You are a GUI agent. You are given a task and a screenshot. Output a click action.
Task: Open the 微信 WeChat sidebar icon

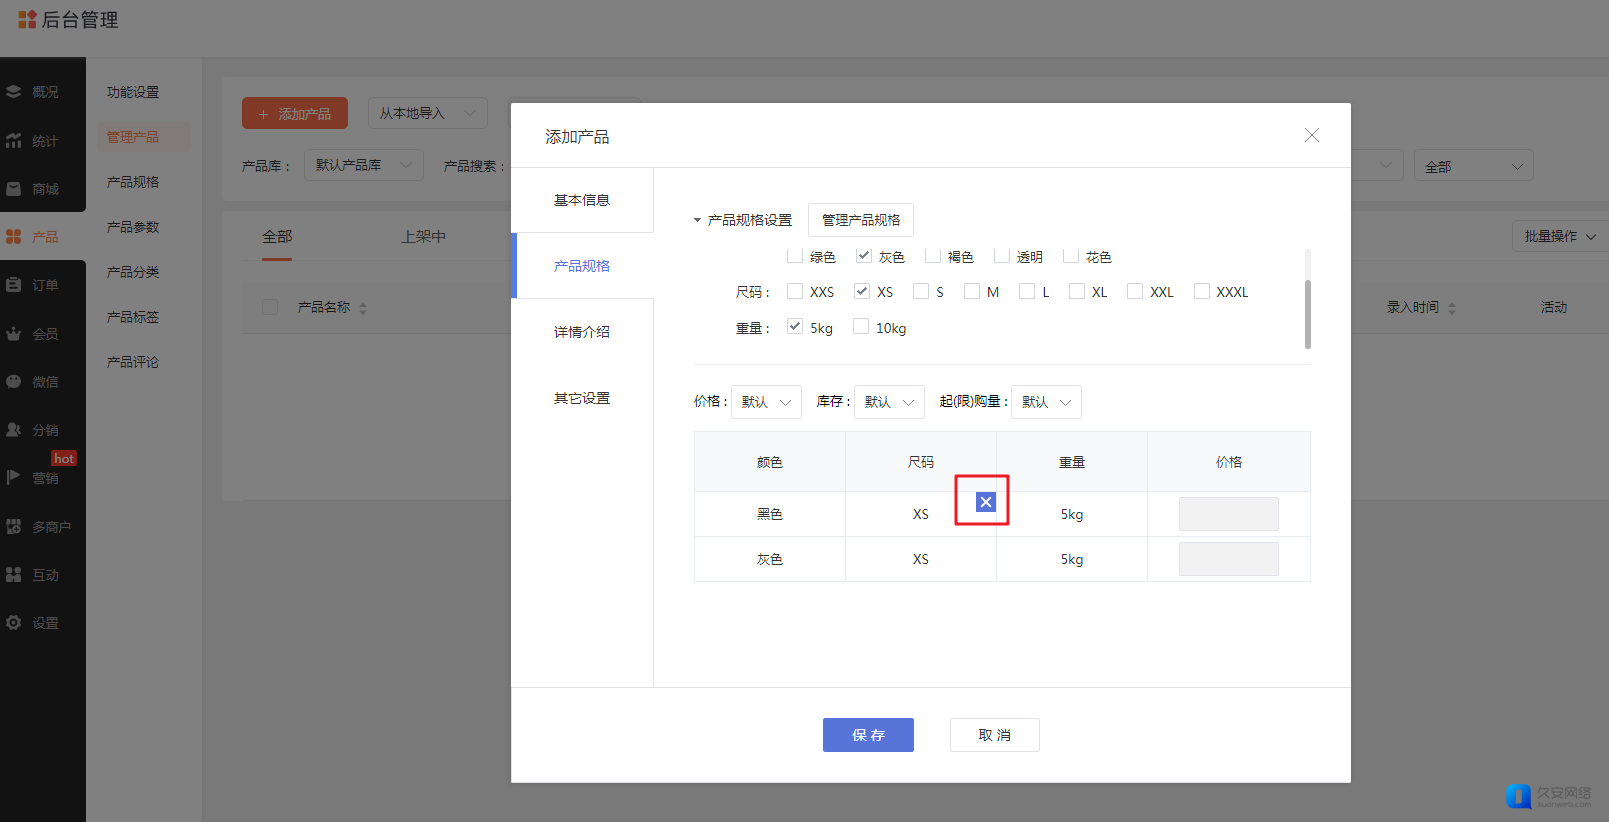coord(14,382)
